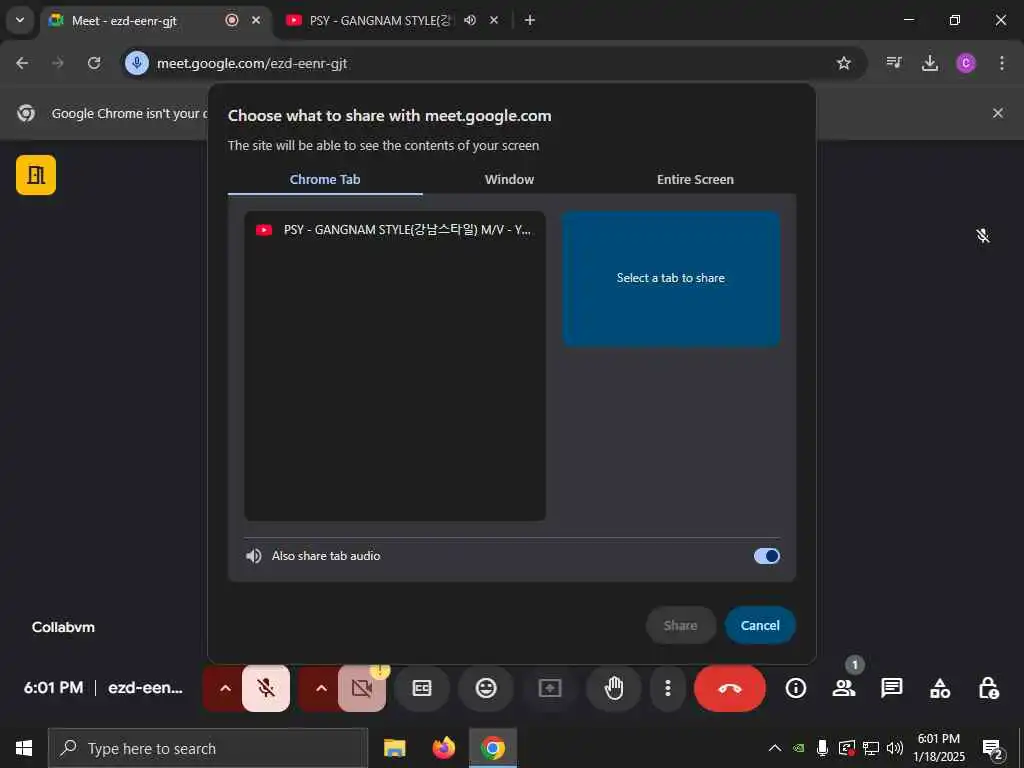The height and width of the screenshot is (768, 1024).
Task: Expand video settings arrow beside camera
Action: tap(321, 688)
